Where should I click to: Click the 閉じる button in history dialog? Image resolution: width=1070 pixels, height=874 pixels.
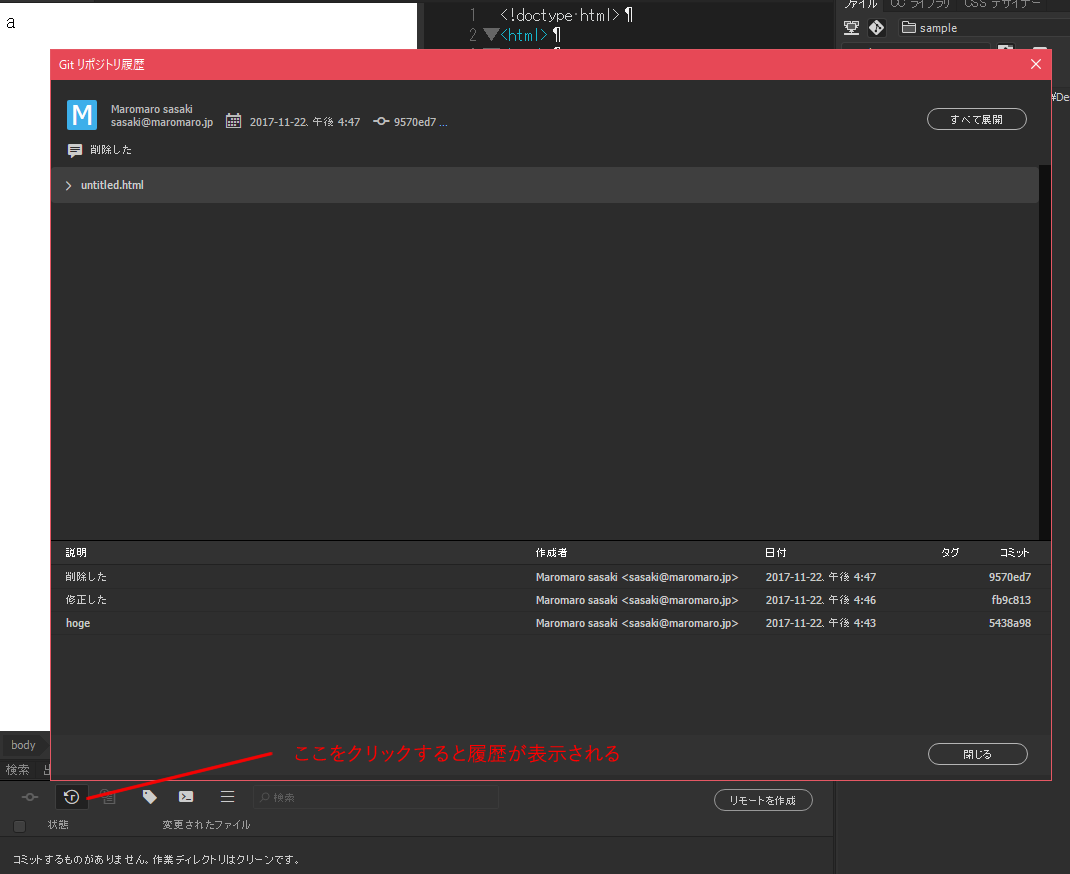coord(977,754)
